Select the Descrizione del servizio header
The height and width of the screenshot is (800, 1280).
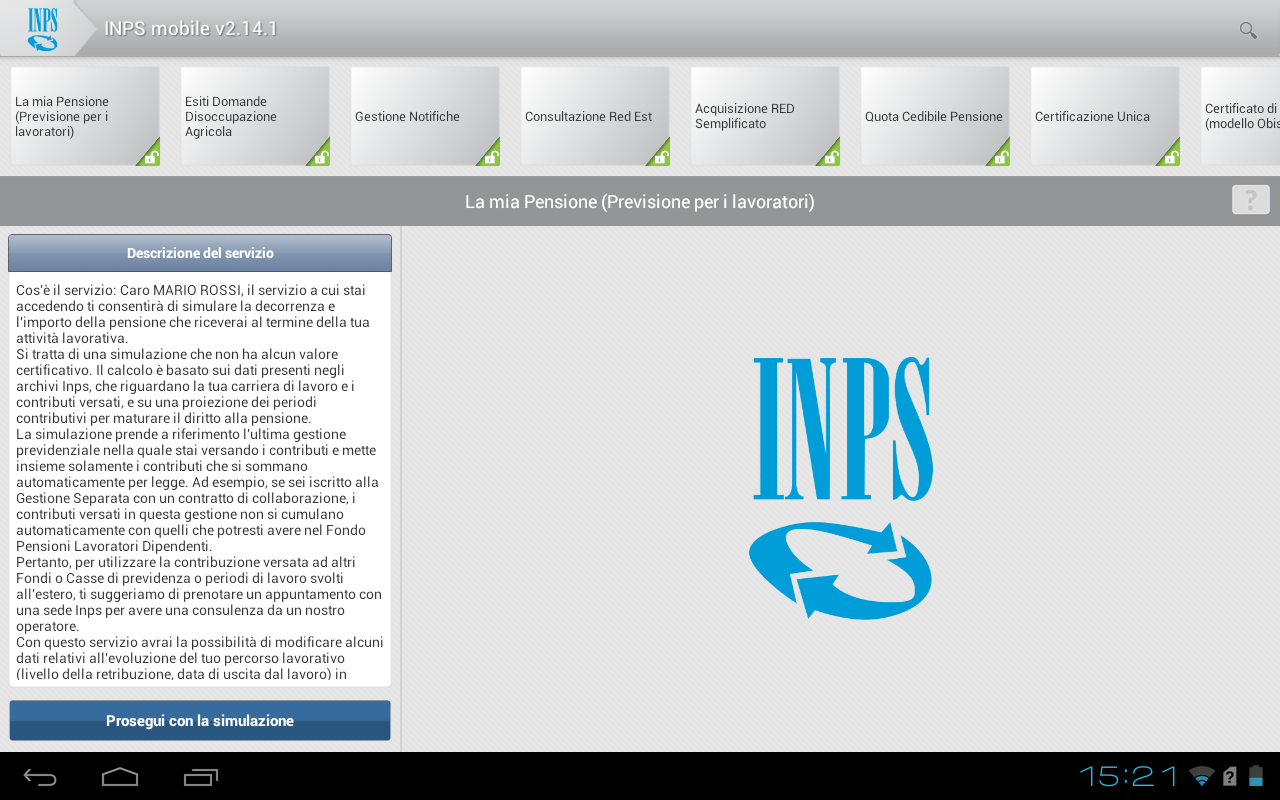pos(200,253)
